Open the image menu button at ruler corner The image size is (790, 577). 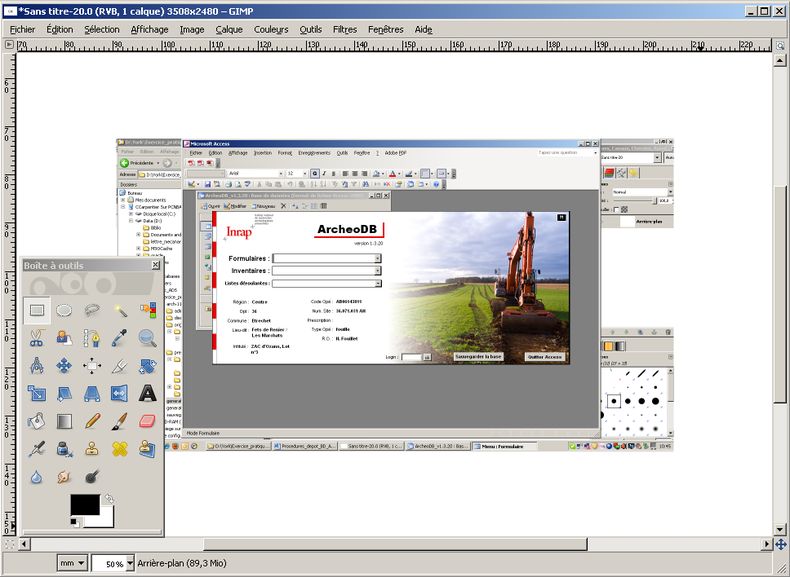pos(9,45)
